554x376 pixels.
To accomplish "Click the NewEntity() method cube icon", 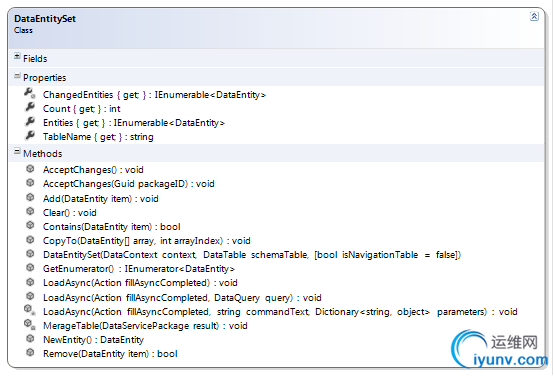I will [30, 339].
